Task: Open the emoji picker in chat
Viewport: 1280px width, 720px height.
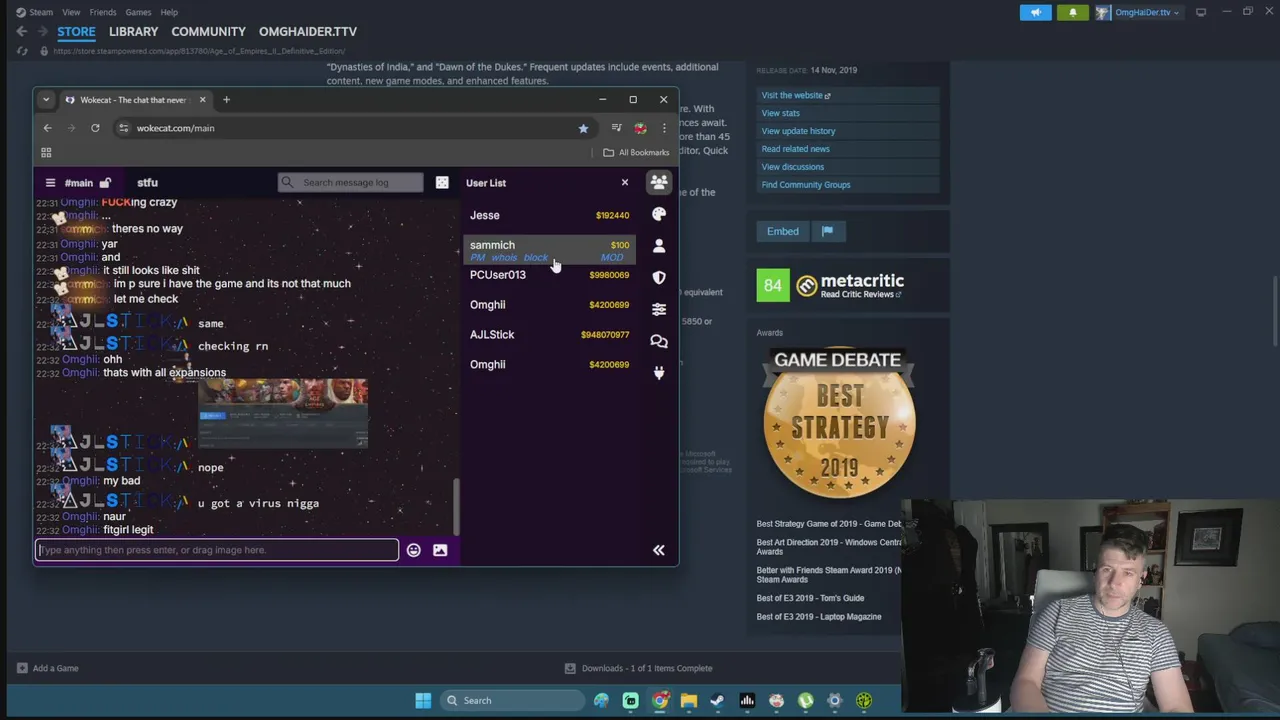Action: 414,550
